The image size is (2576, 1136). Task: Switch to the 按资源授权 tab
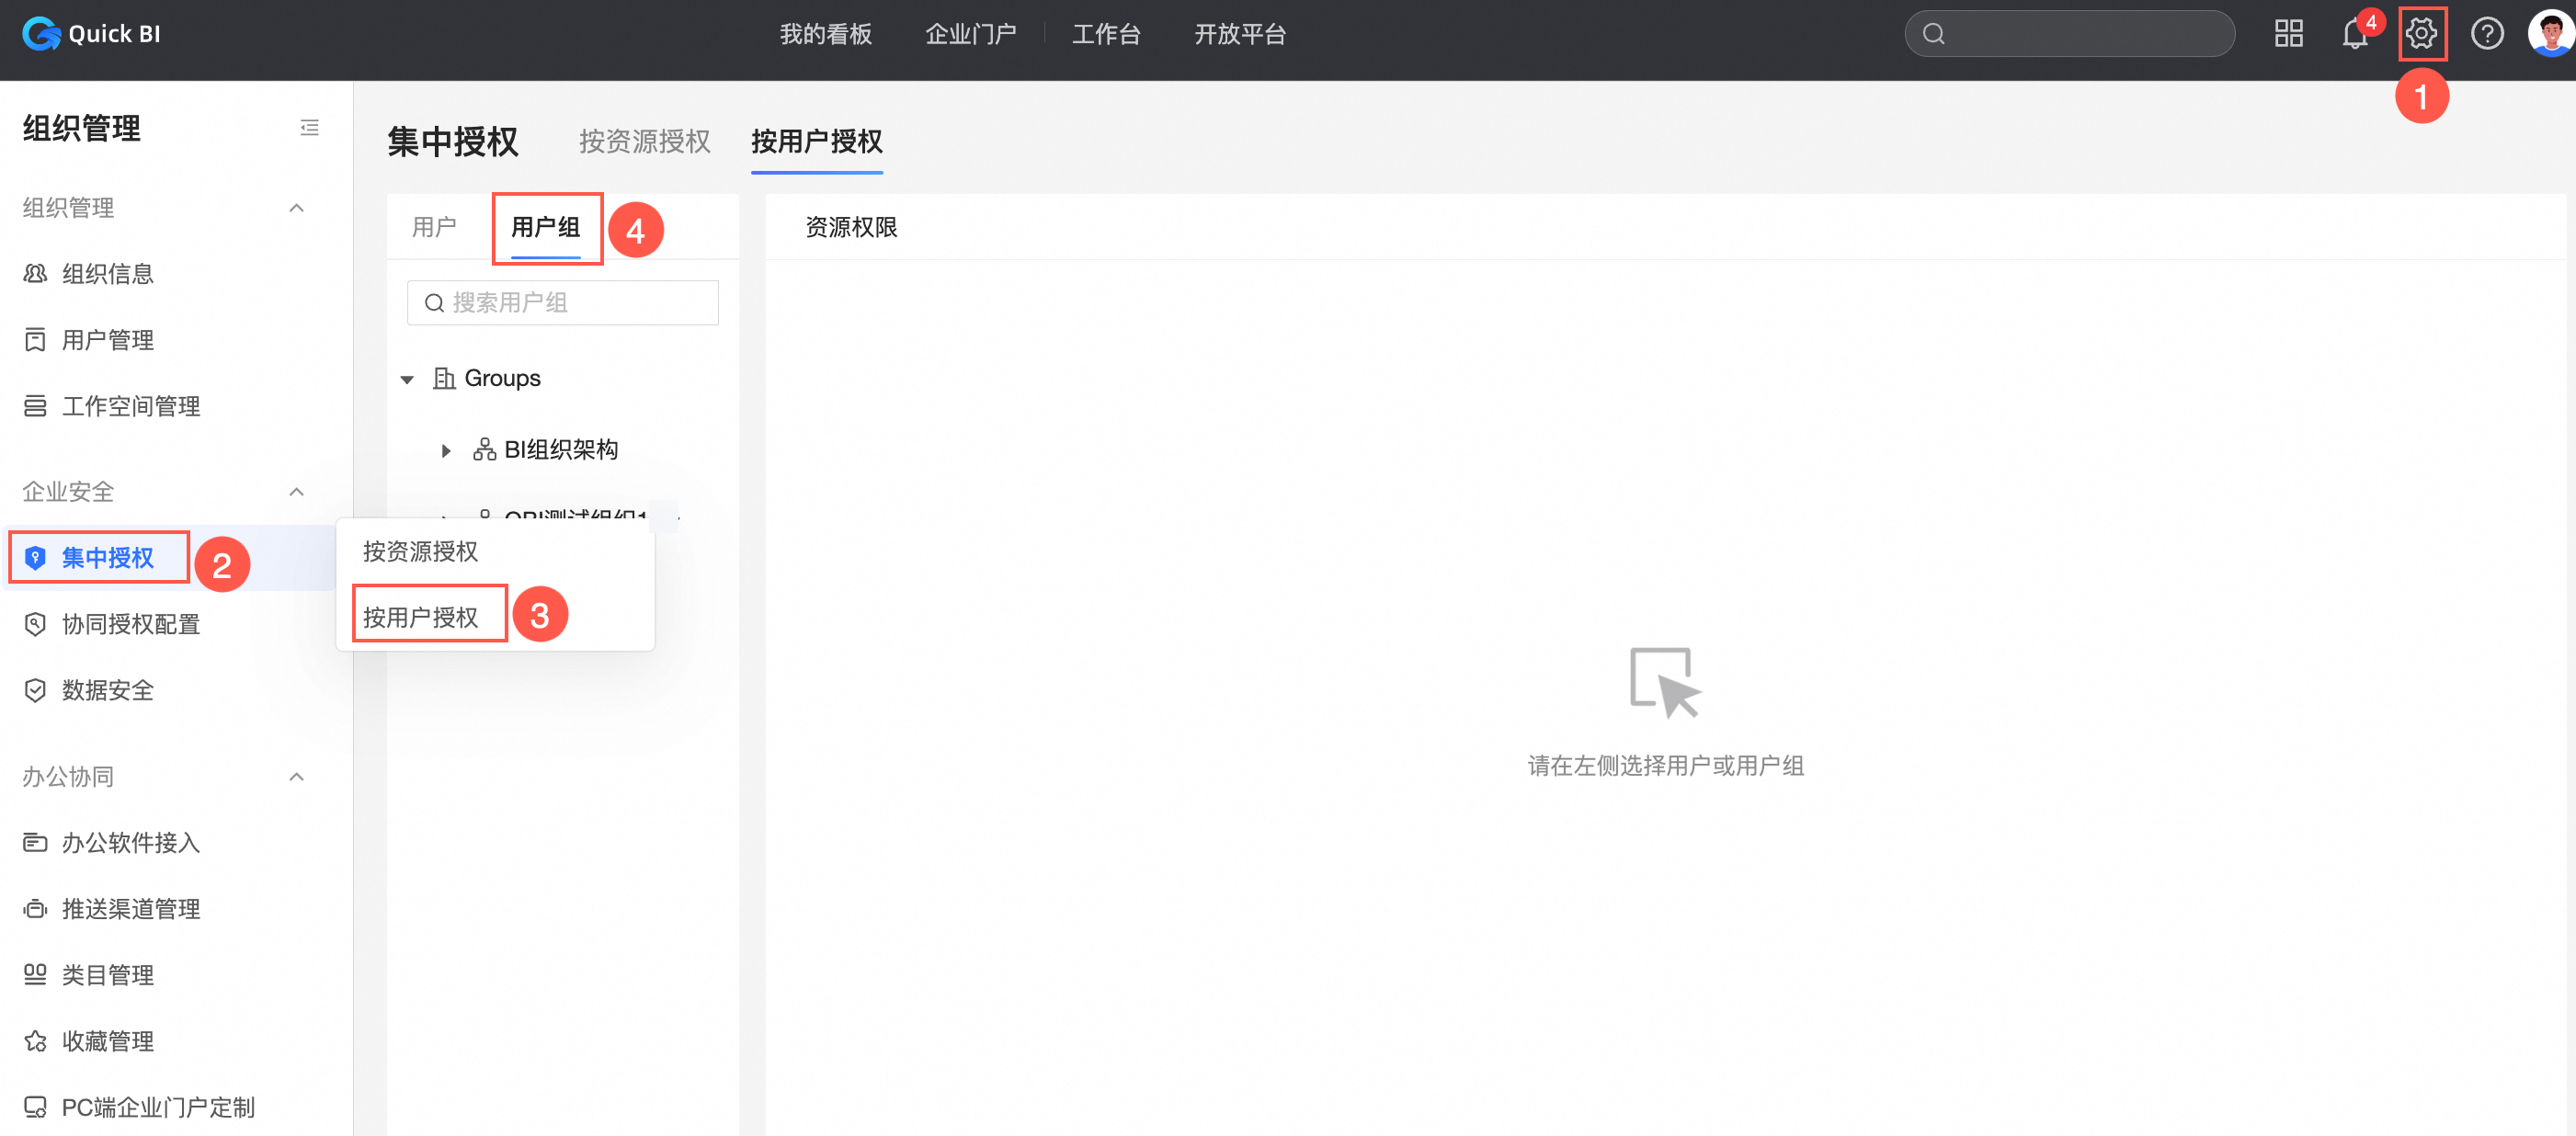tap(644, 142)
